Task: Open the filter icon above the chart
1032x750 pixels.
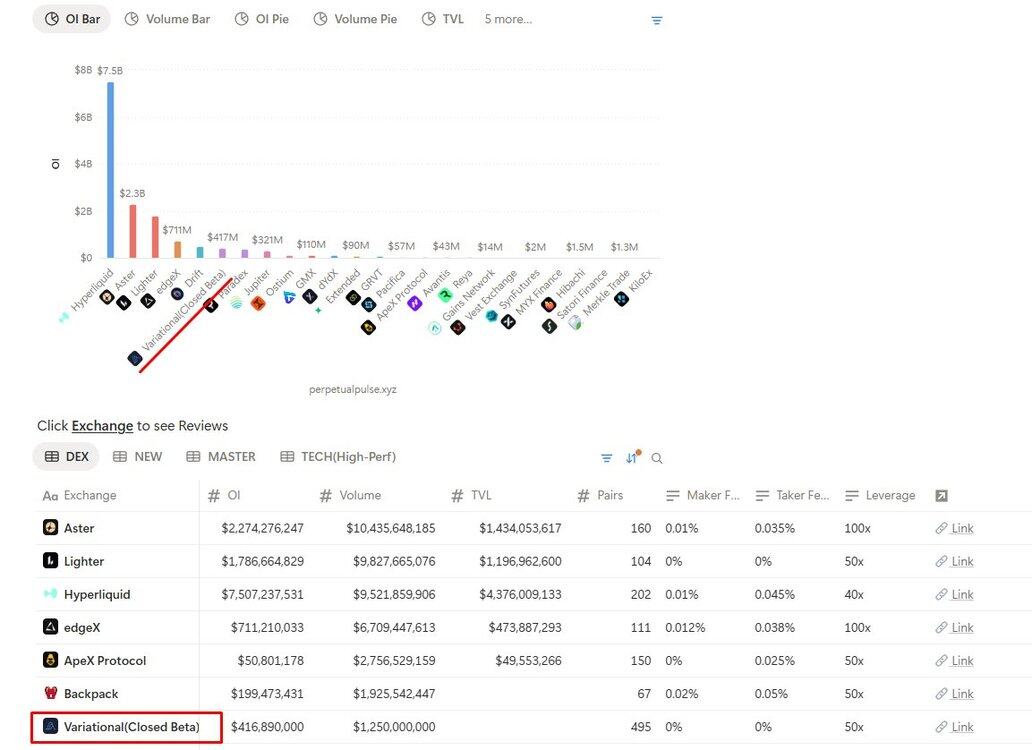Action: pyautogui.click(x=657, y=20)
